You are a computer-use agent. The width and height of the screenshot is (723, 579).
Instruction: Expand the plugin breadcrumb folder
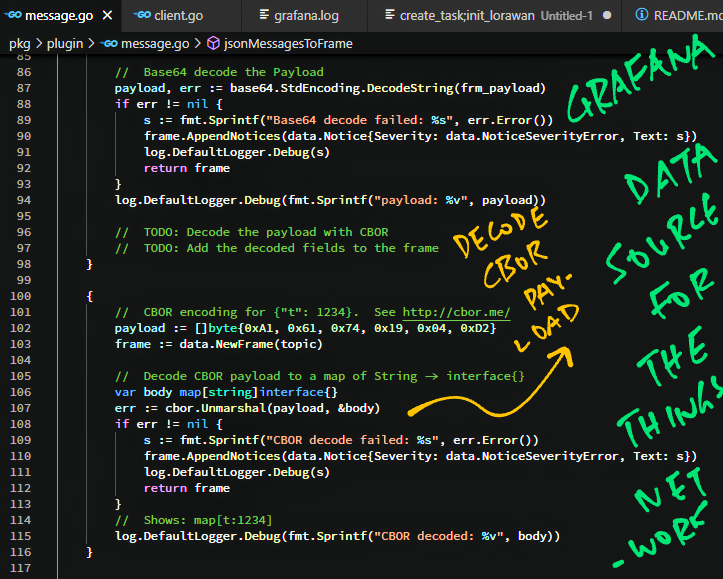pyautogui.click(x=65, y=44)
